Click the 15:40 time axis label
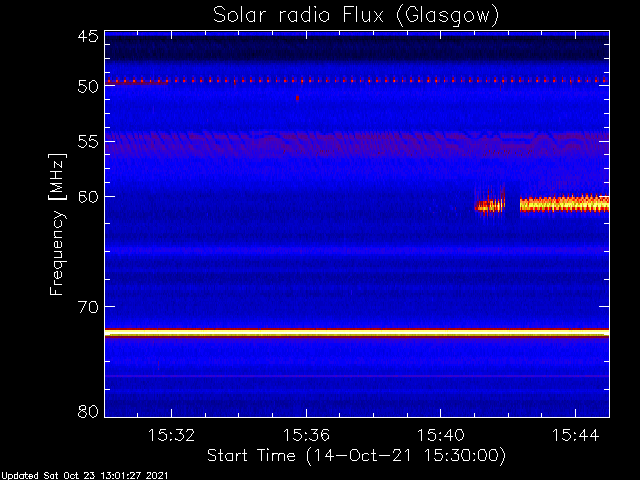 pyautogui.click(x=440, y=436)
